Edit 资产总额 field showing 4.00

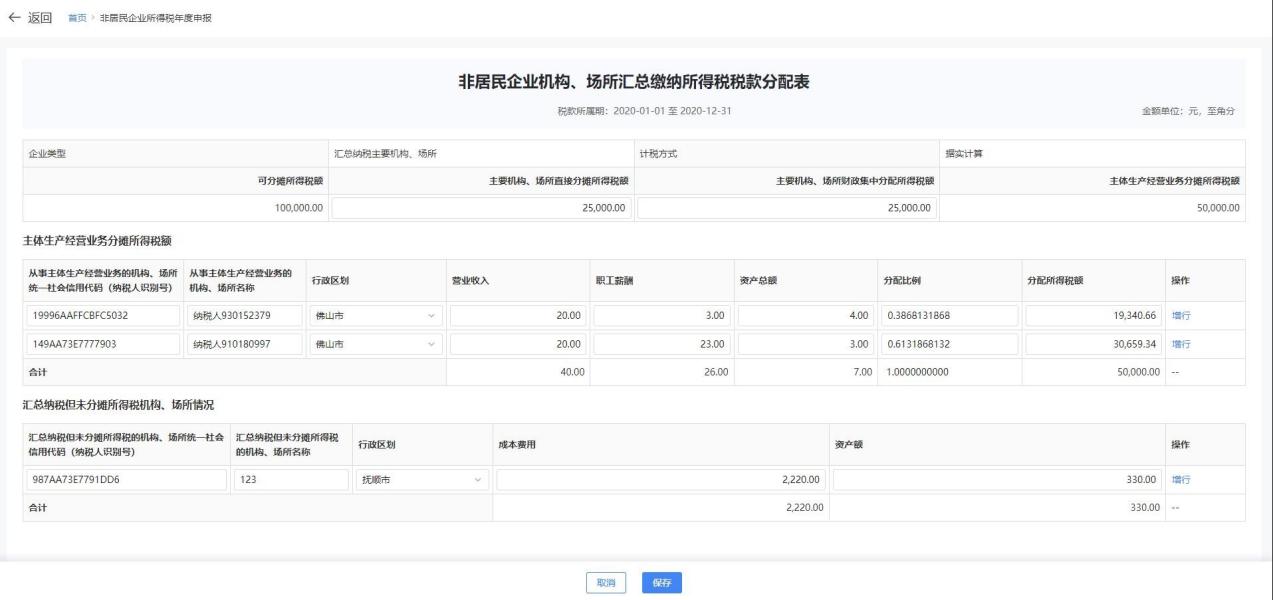pos(805,316)
